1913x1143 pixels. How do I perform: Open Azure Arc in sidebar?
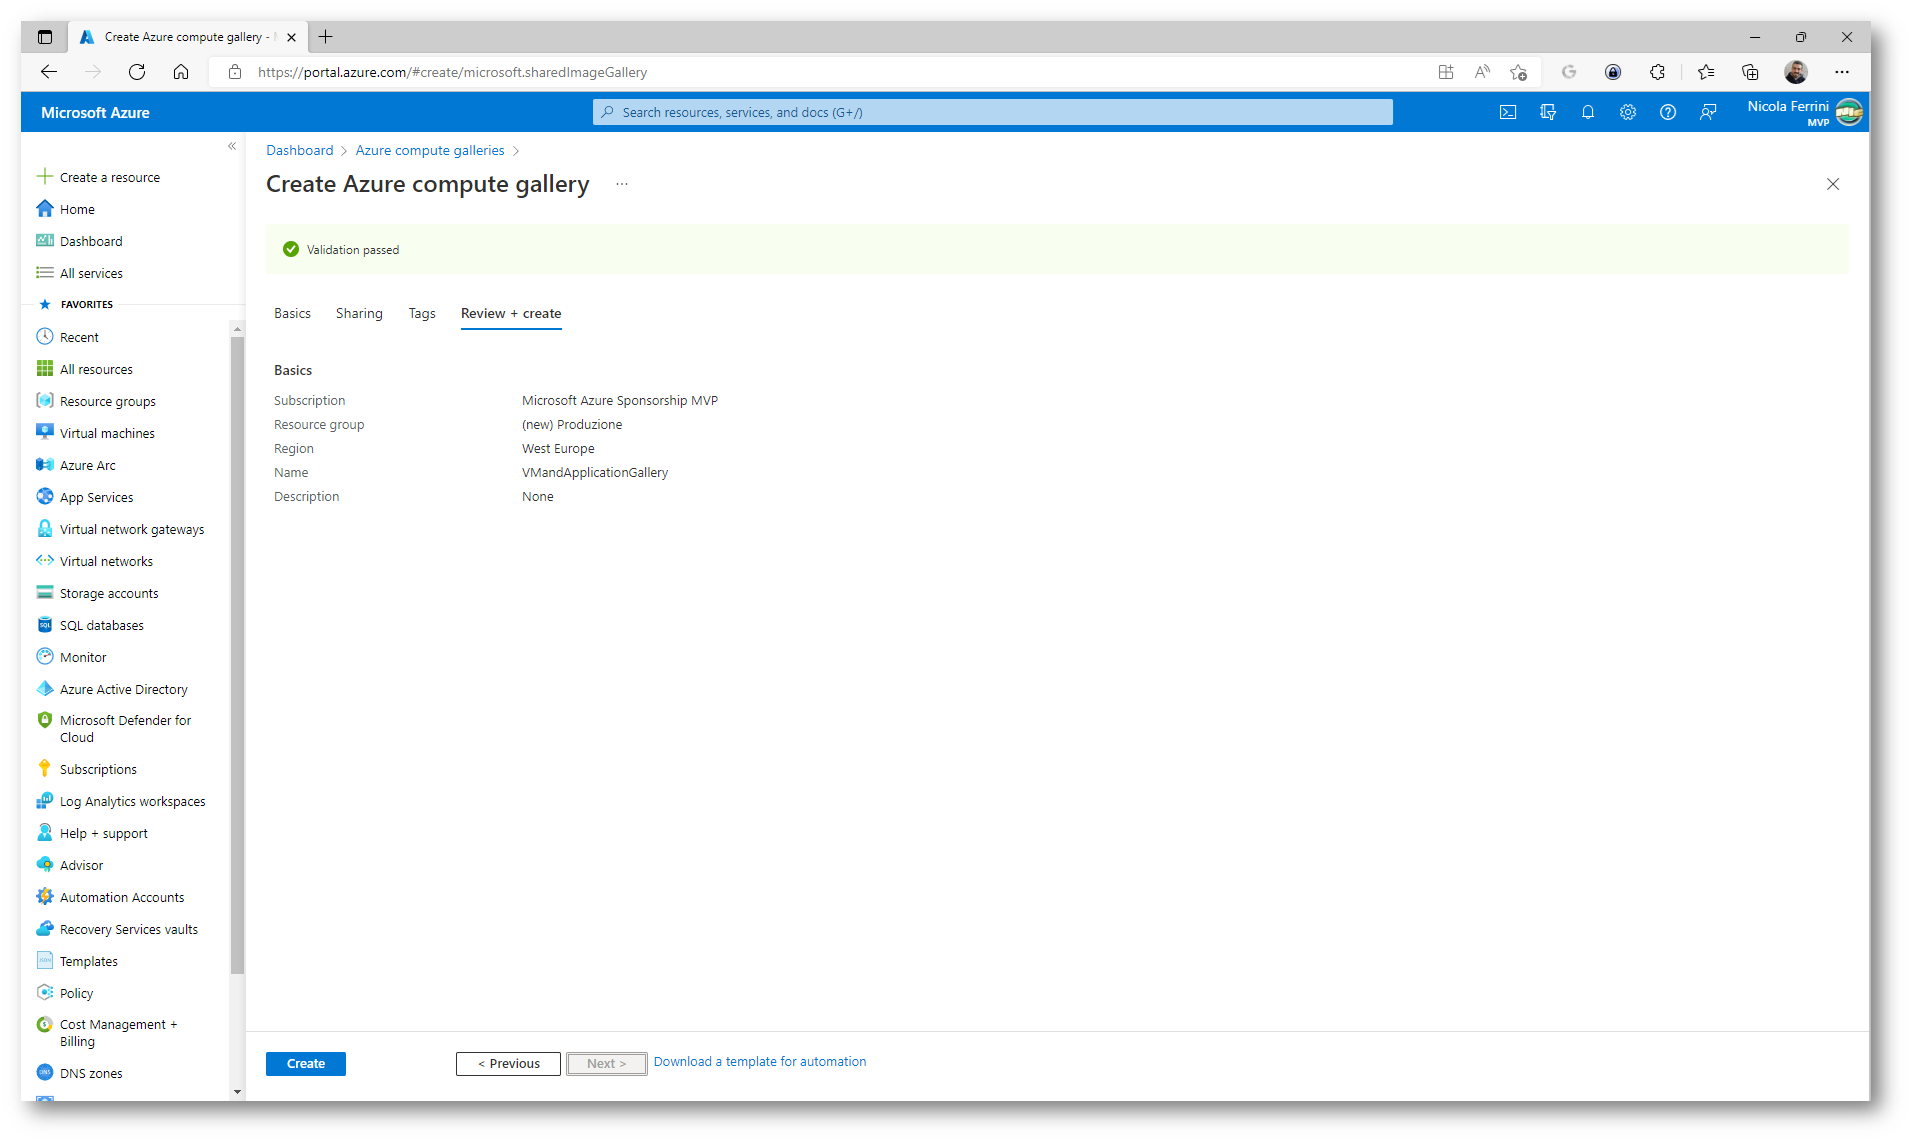click(x=87, y=465)
